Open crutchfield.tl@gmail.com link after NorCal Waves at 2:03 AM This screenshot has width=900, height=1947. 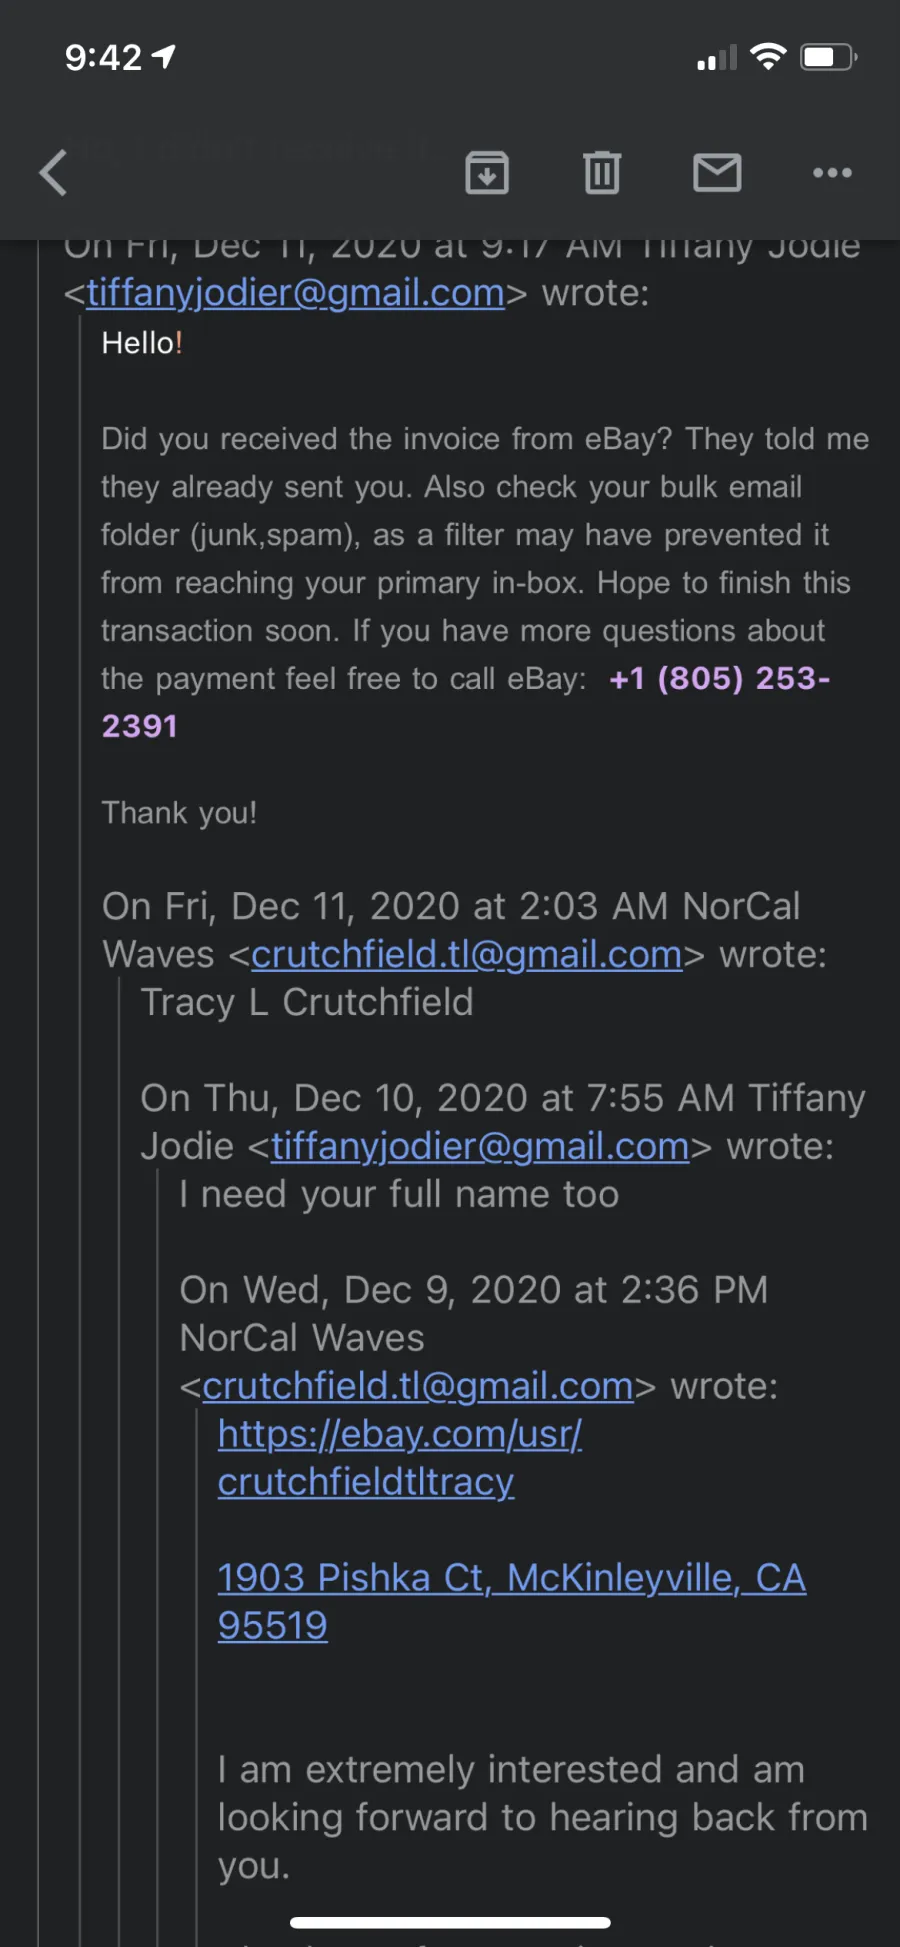point(467,955)
